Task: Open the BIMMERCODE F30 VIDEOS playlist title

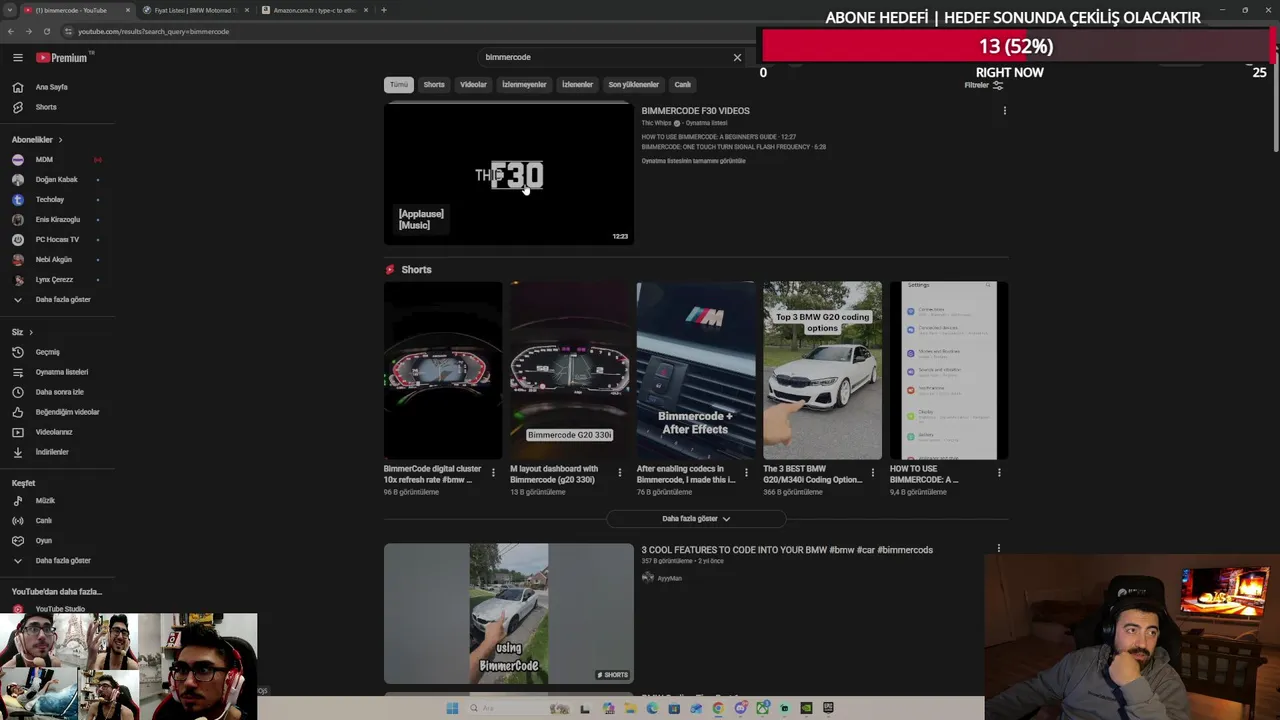Action: pos(695,111)
